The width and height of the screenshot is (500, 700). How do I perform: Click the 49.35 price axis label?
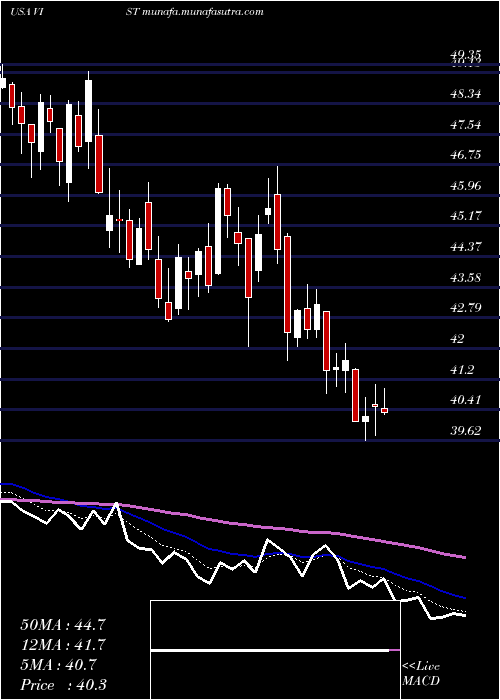(x=467, y=55)
